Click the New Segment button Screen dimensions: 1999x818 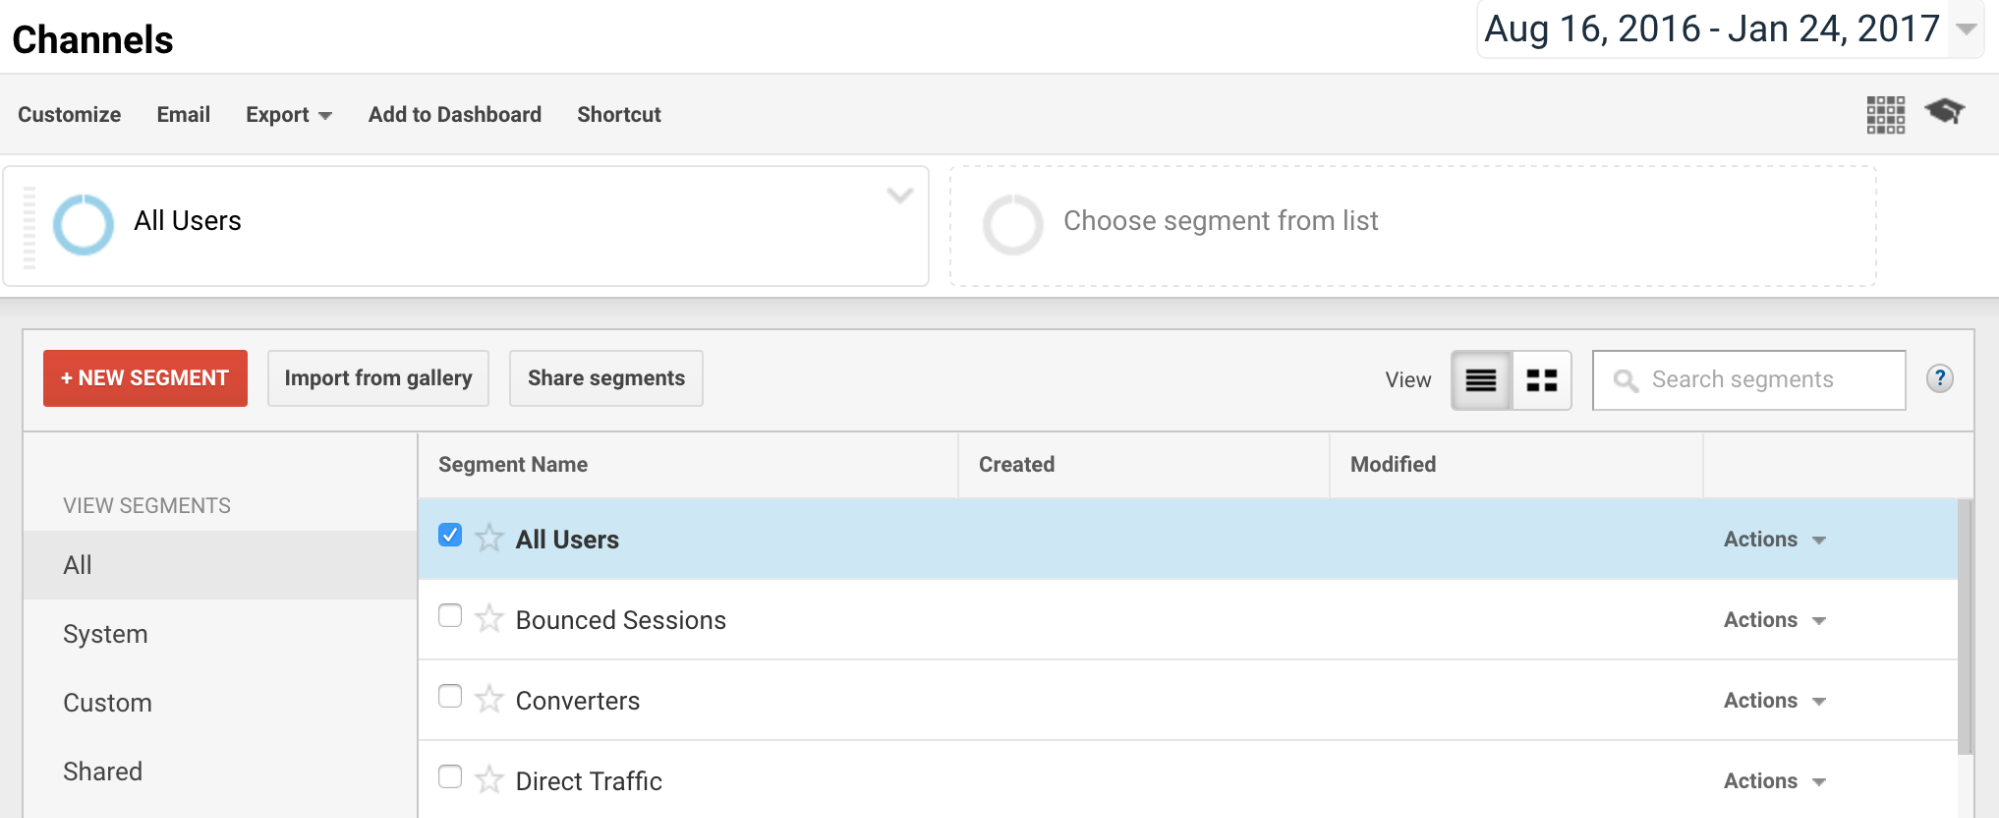click(145, 378)
